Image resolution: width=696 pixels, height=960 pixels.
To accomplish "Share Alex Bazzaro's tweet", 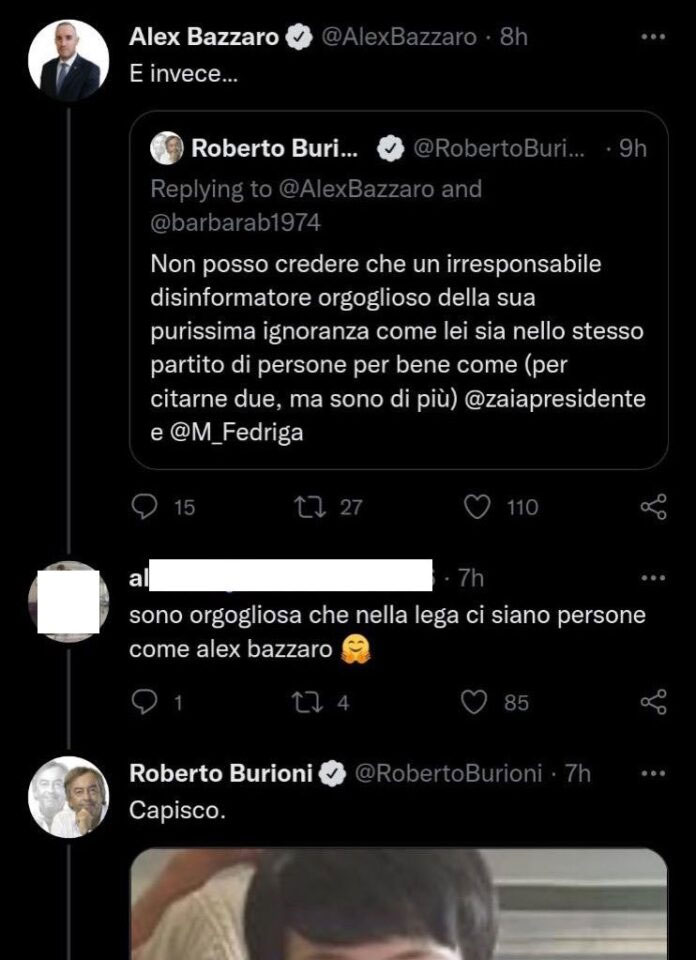I will pos(653,507).
